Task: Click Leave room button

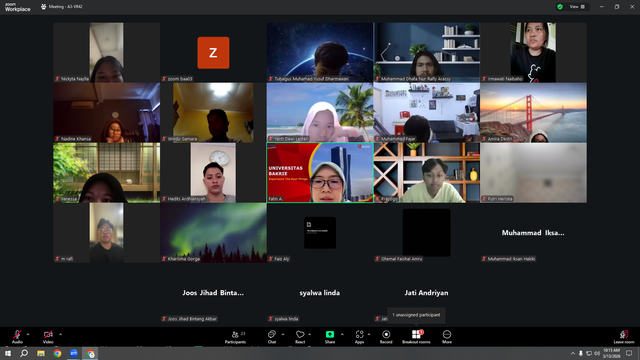Action: [x=624, y=337]
